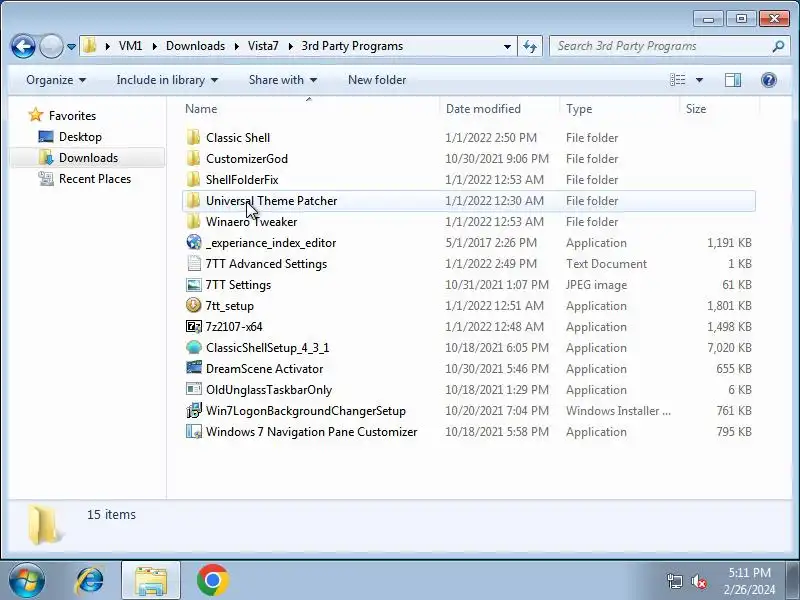Launch Google Chrome from the taskbar
This screenshot has height=600, width=800.
click(x=212, y=580)
